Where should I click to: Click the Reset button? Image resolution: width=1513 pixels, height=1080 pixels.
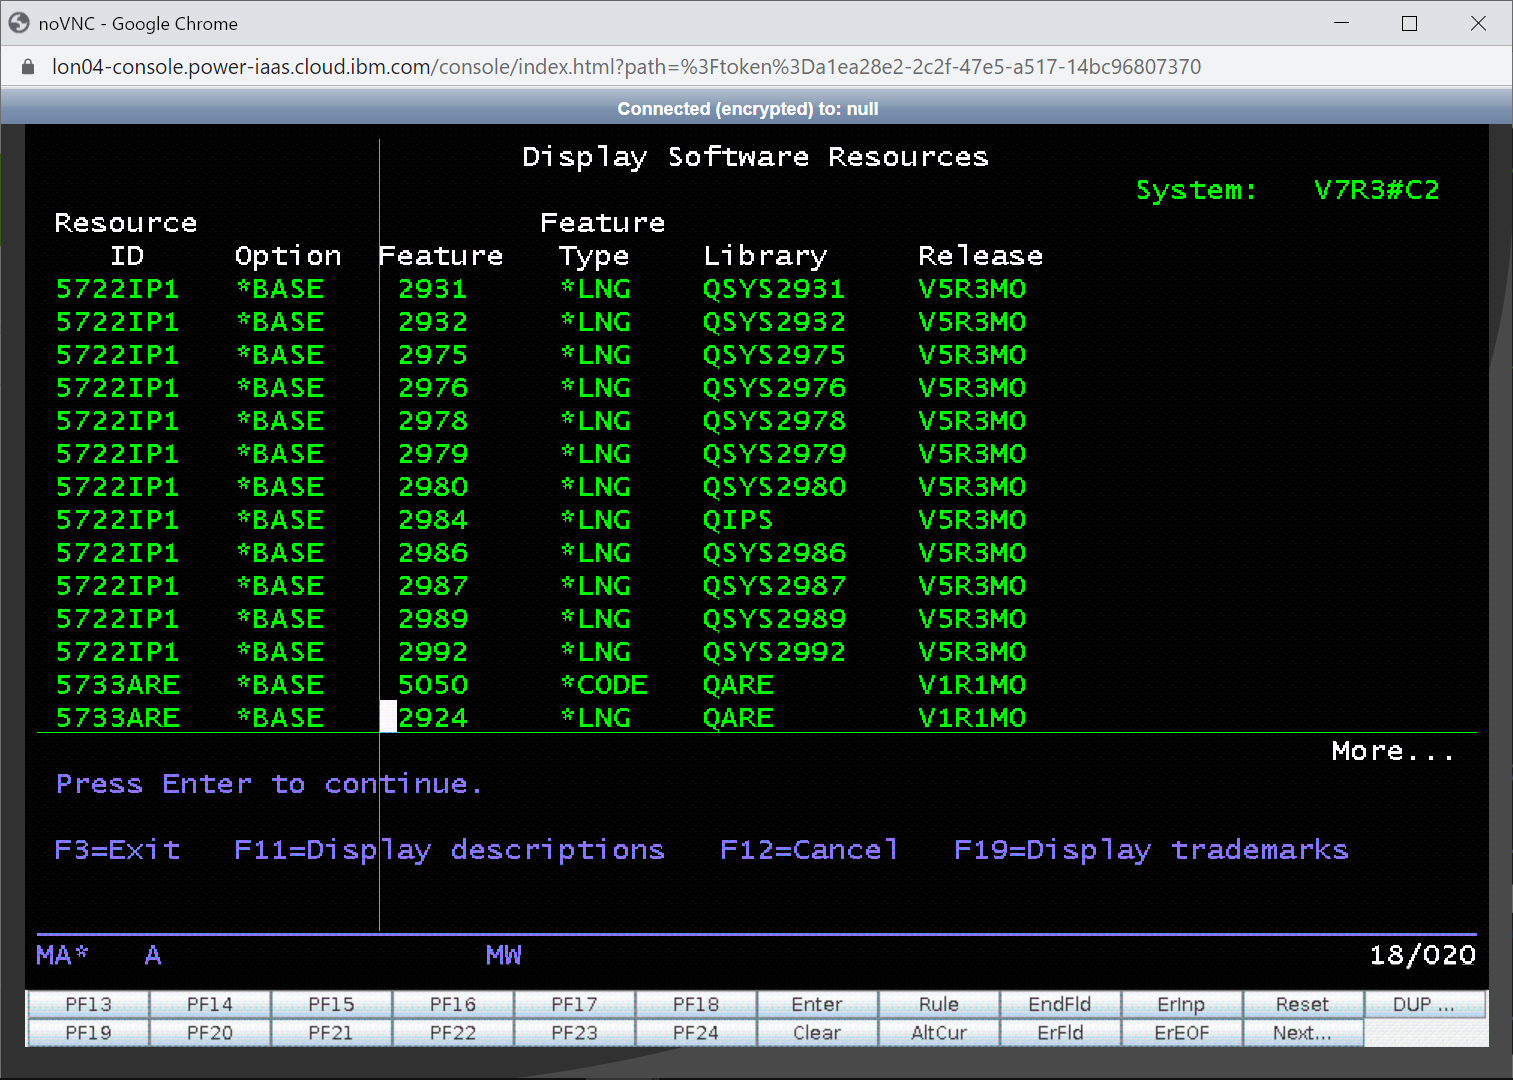pyautogui.click(x=1303, y=1004)
